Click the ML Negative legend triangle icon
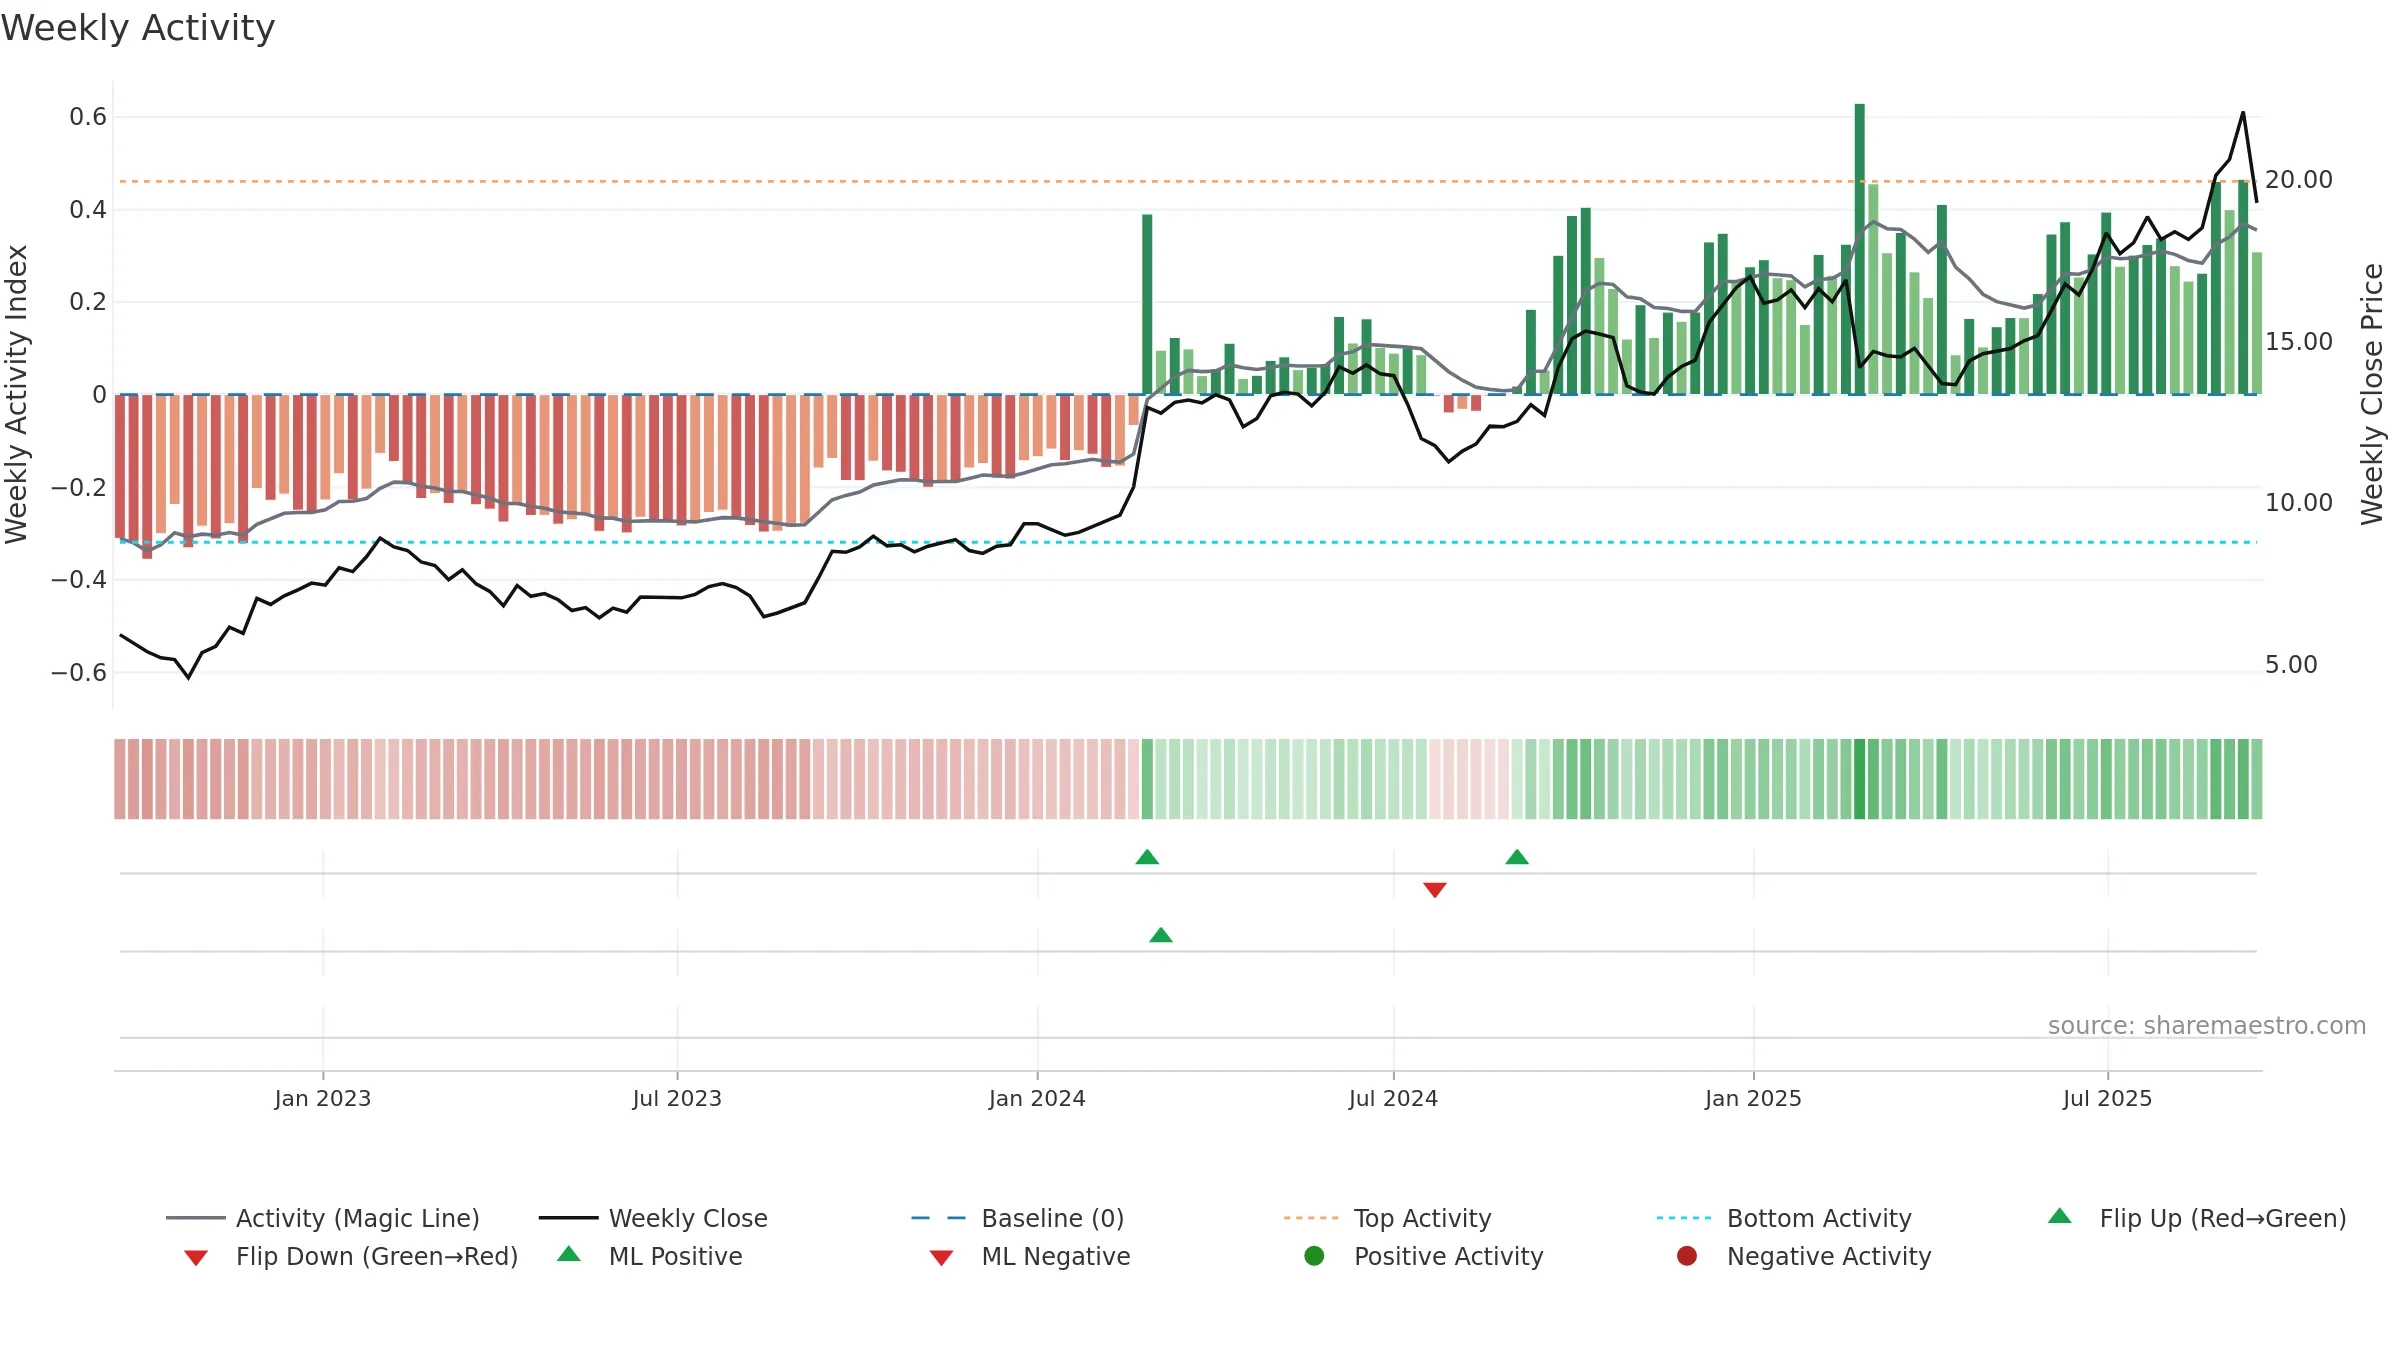Viewport: 2400px width, 1350px height. tap(941, 1257)
